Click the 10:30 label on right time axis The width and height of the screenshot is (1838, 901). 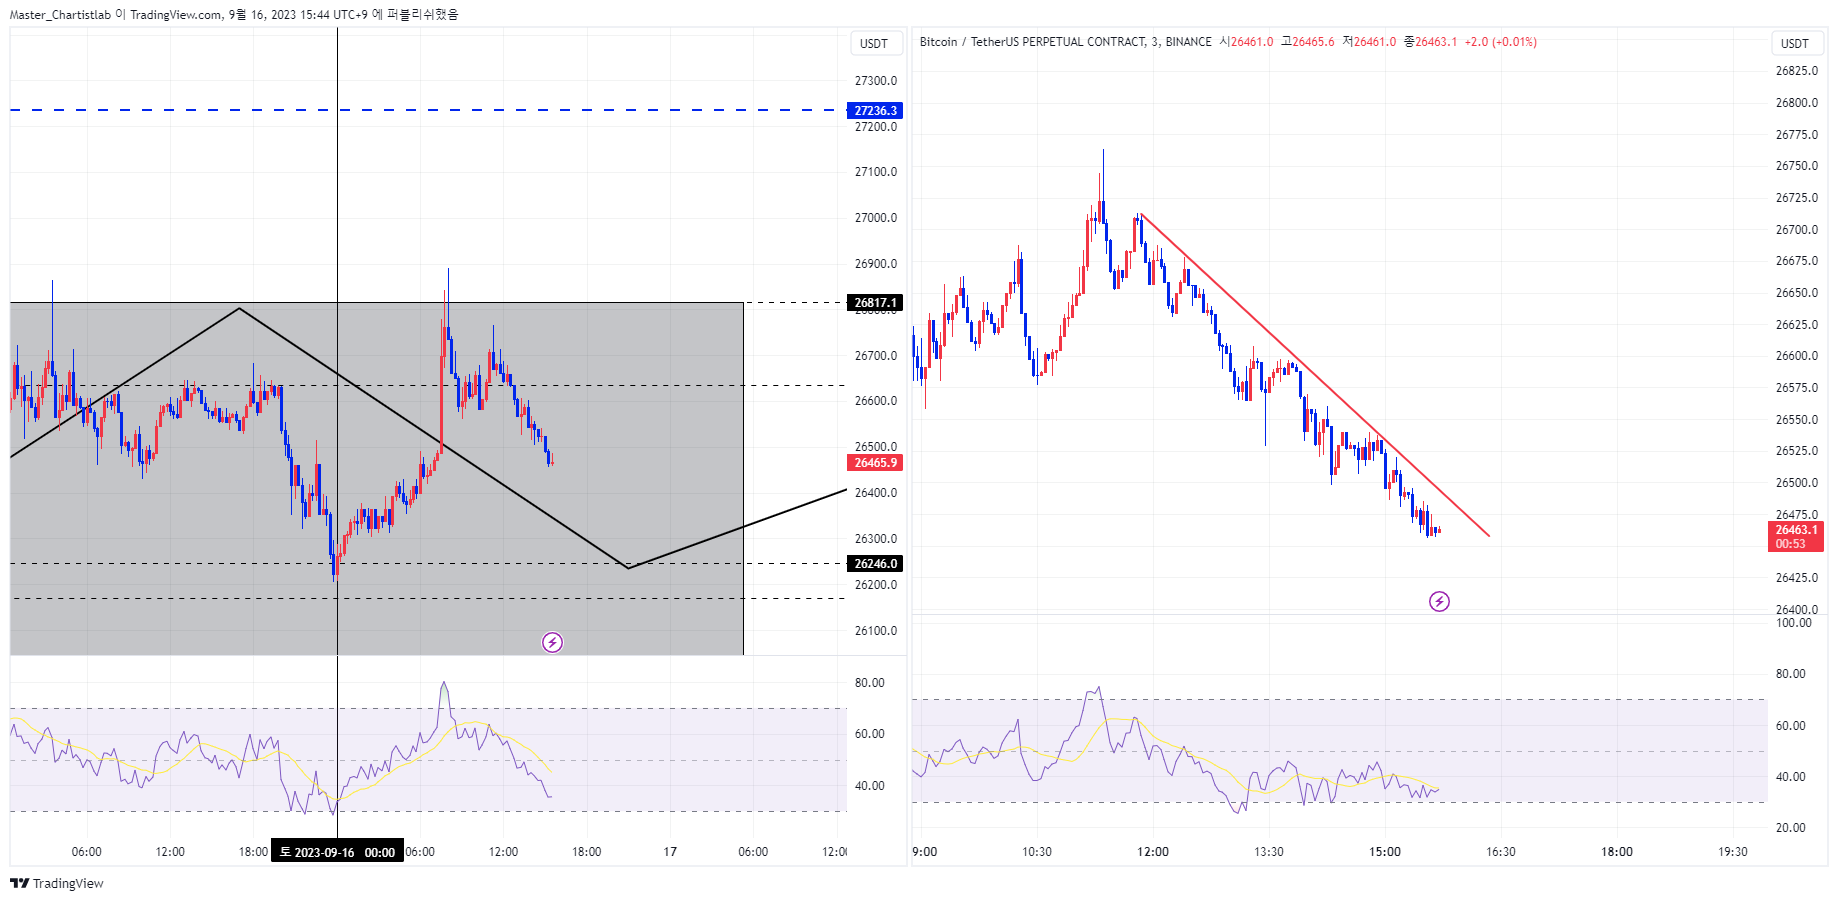click(x=1037, y=852)
